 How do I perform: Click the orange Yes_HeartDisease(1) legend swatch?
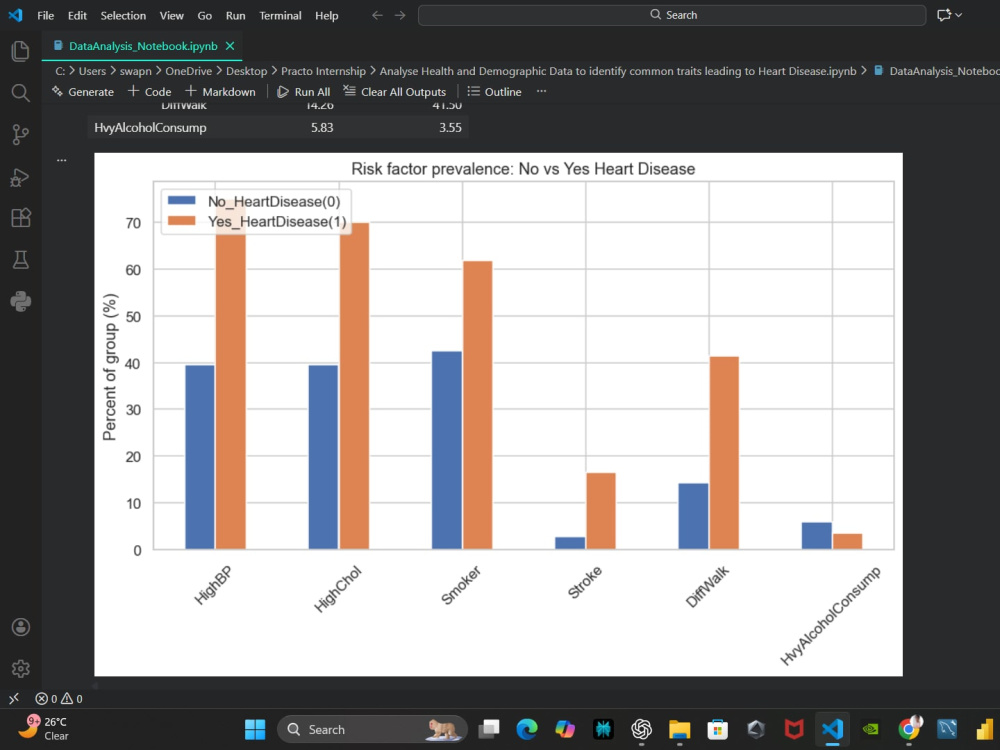click(181, 221)
